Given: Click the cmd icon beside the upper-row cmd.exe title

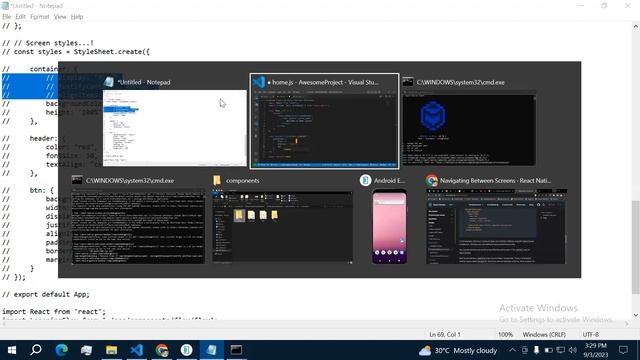Looking at the screenshot, I should tap(408, 82).
